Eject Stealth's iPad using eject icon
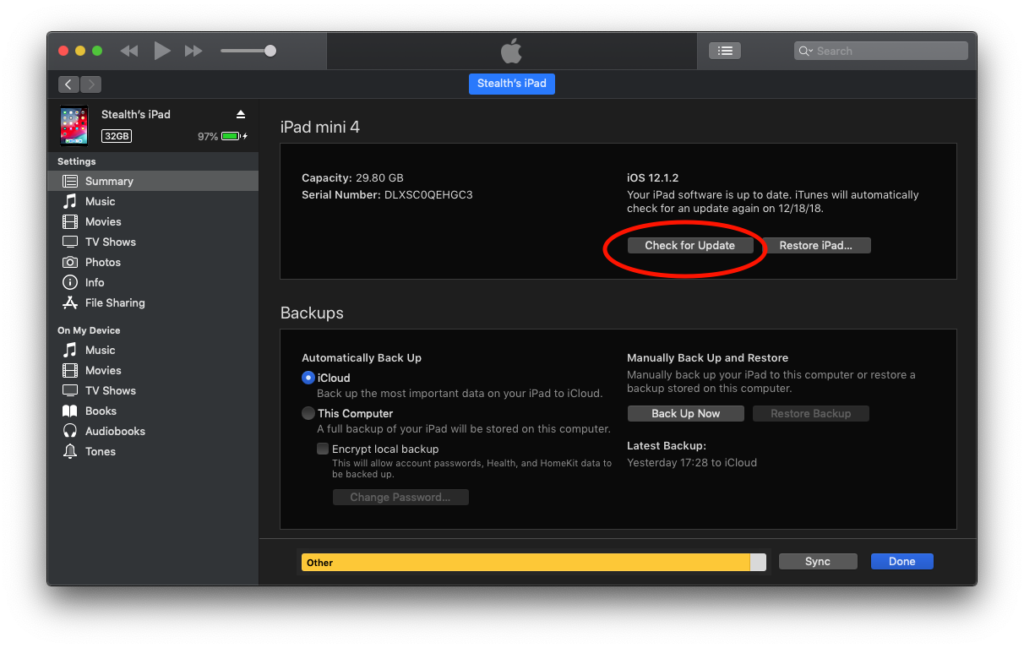The width and height of the screenshot is (1024, 648). coord(240,115)
